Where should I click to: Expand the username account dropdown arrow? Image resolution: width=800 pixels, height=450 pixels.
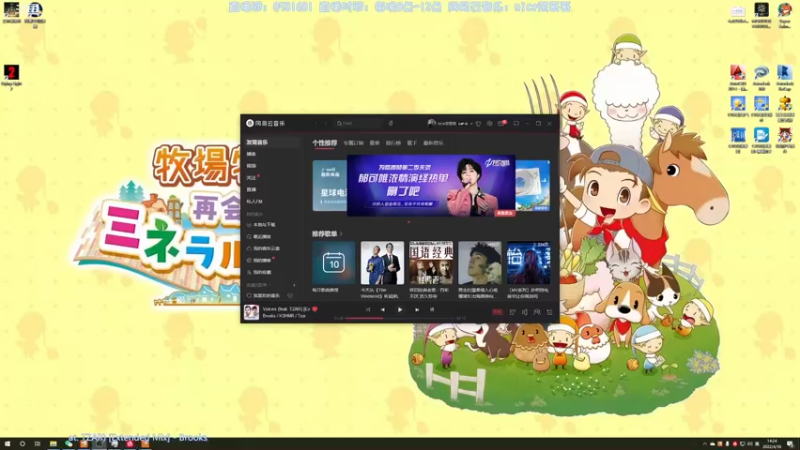(x=471, y=124)
